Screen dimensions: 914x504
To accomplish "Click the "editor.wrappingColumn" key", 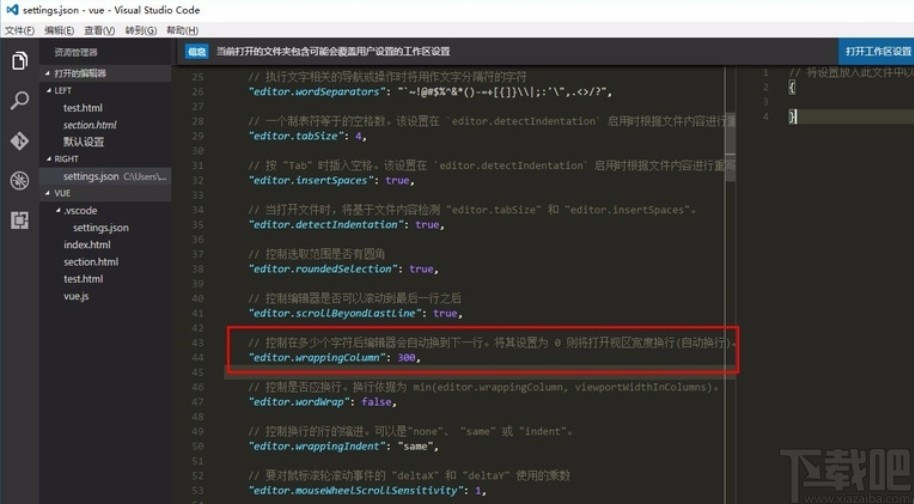I will click(317, 357).
